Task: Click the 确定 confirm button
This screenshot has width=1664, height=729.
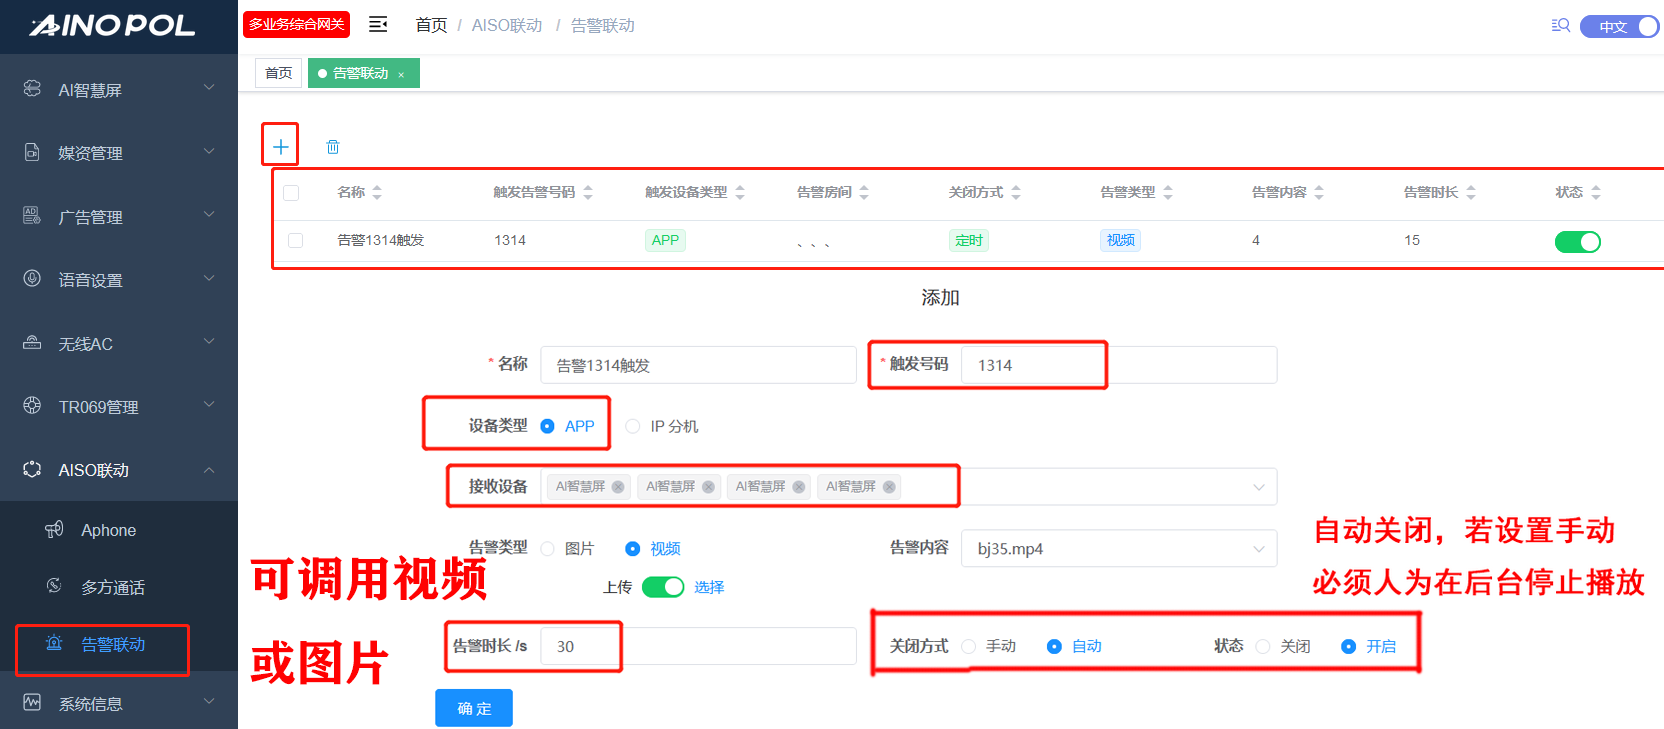Action: click(474, 708)
